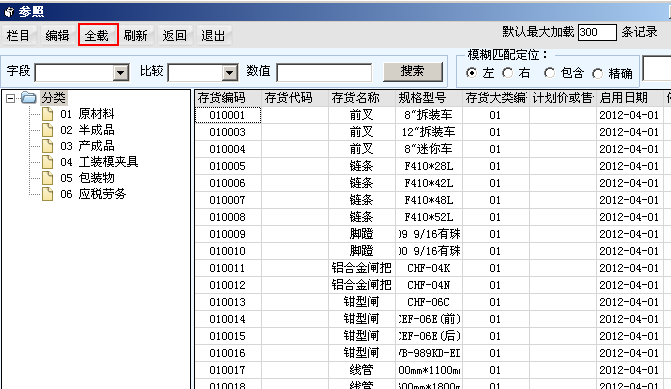
Task: Open the 字段 dropdown
Action: [121, 73]
